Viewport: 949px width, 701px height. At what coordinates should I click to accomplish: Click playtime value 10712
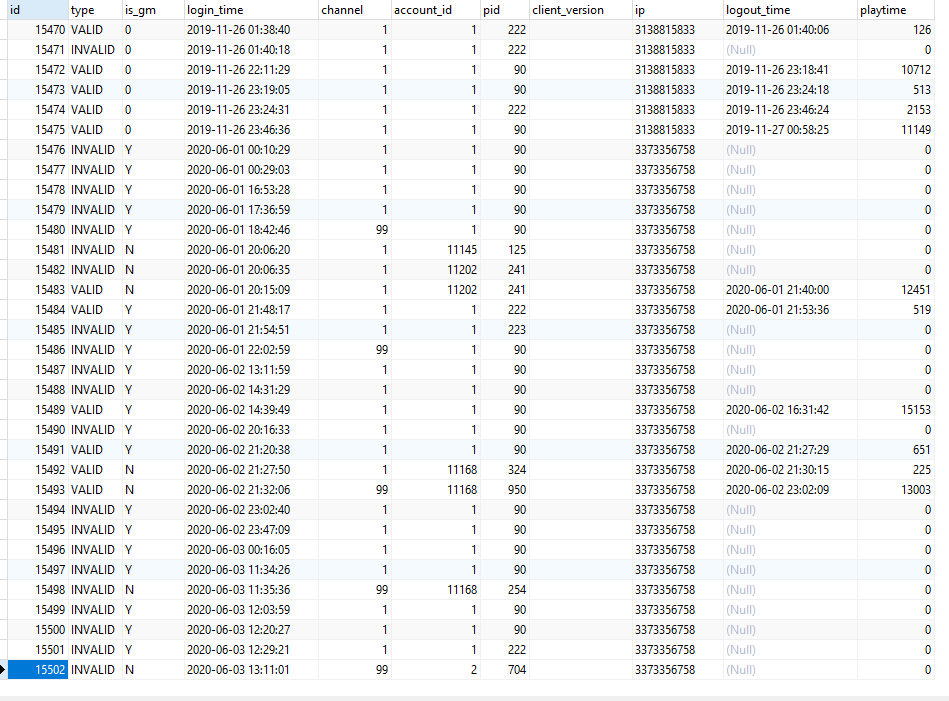[916, 70]
